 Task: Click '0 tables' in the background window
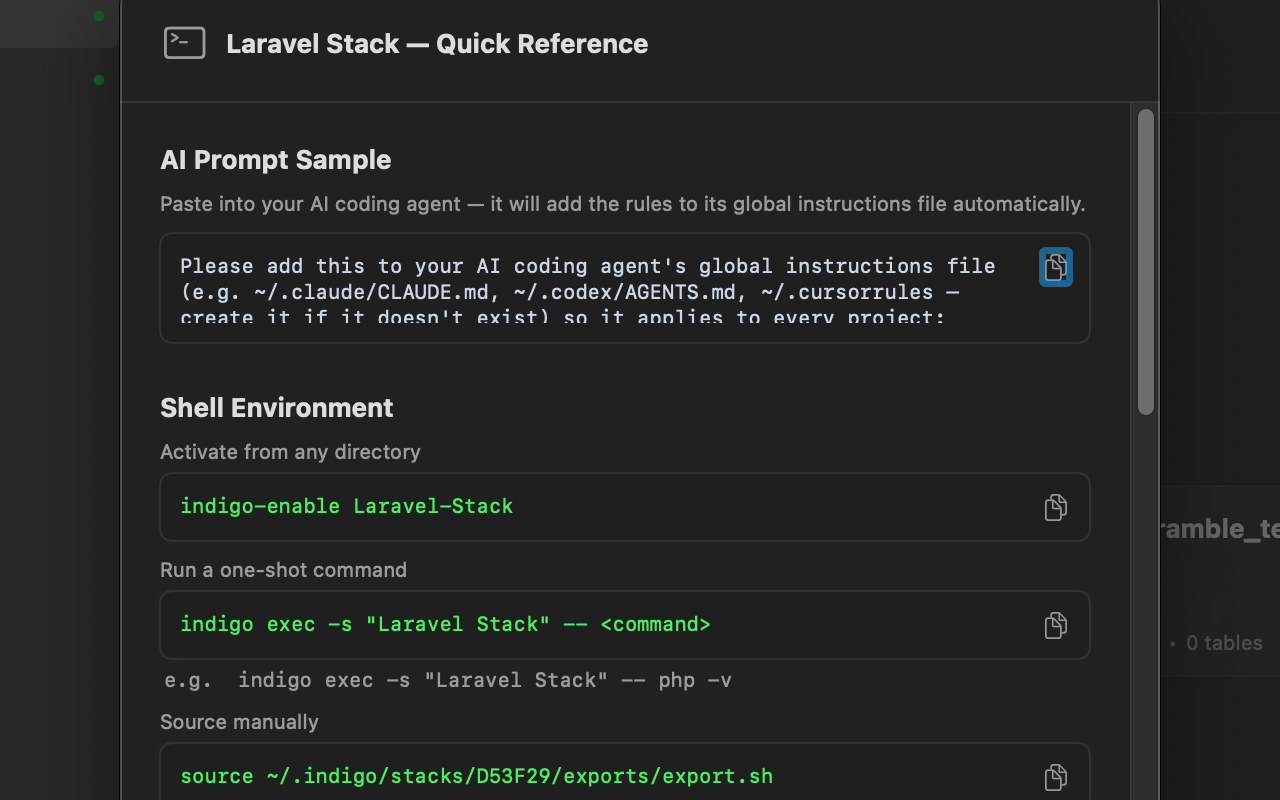[1224, 643]
